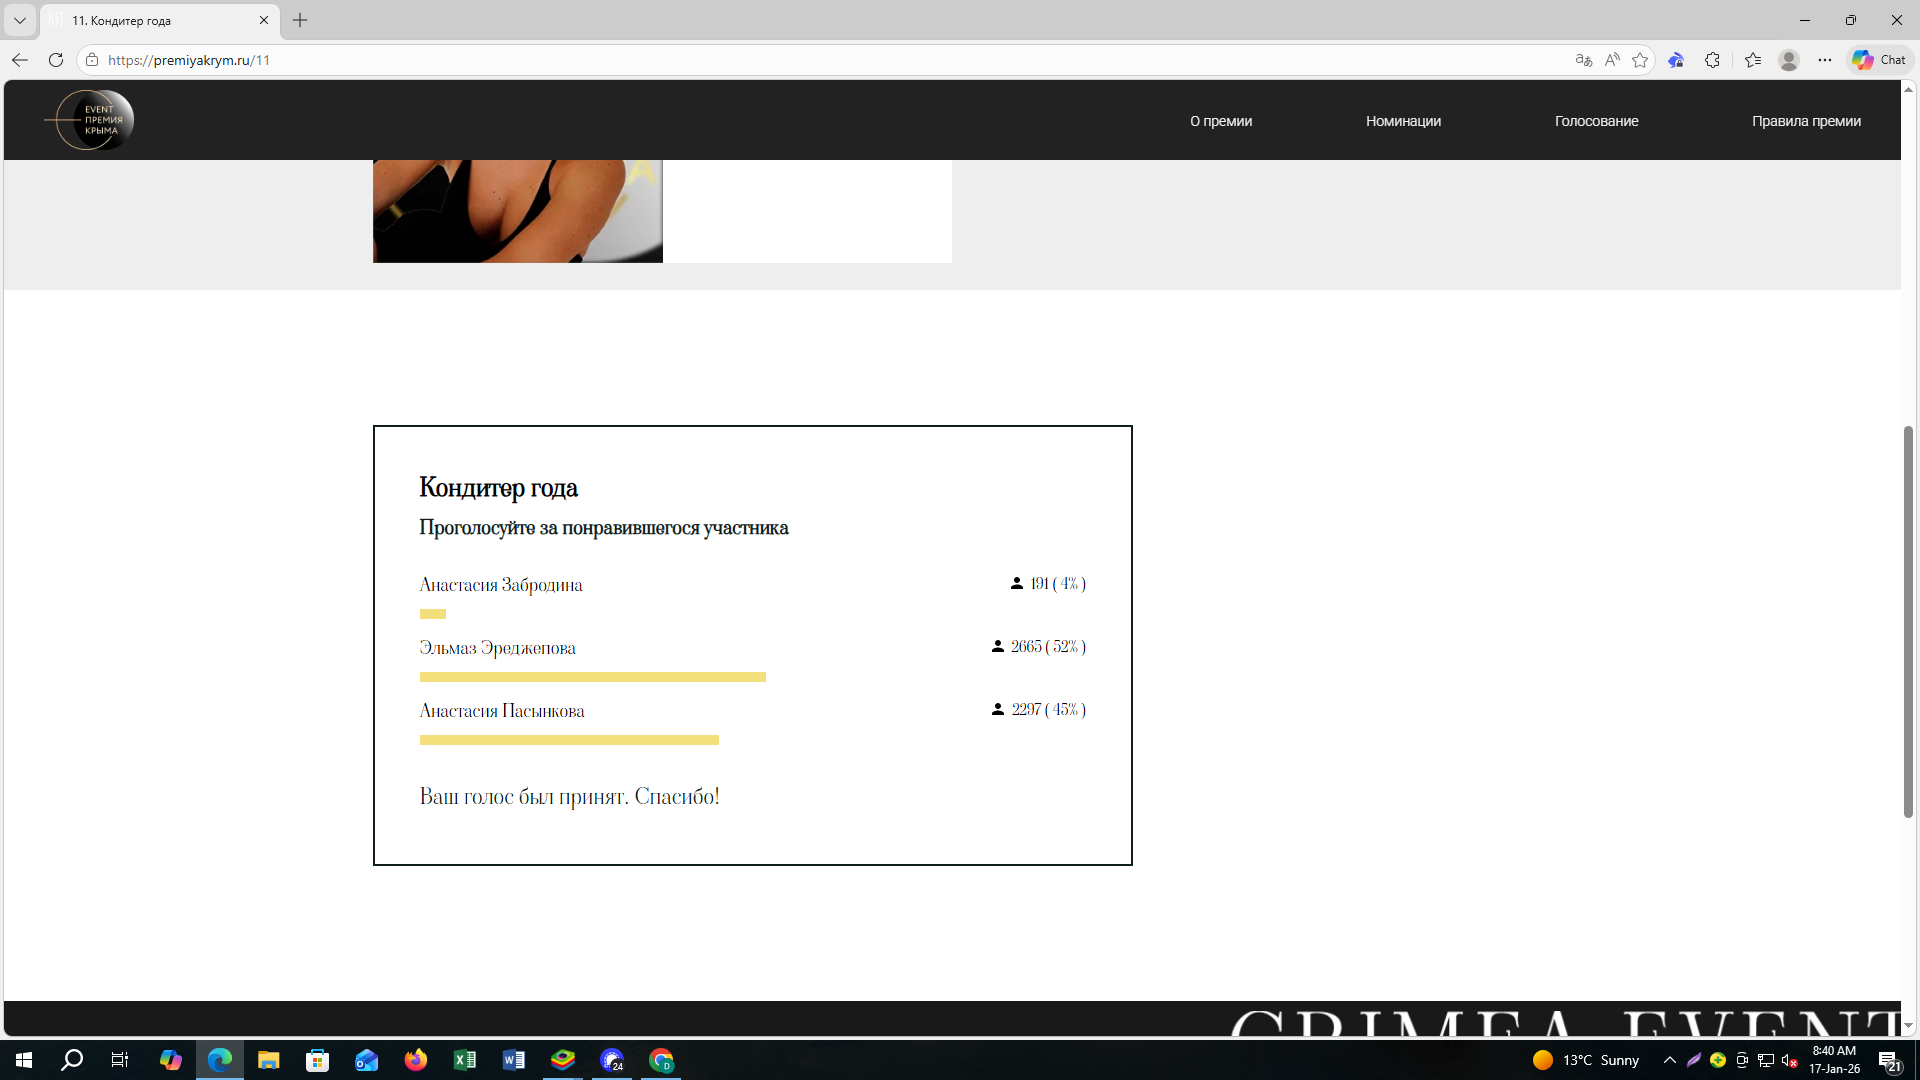Click the page vertical scrollbar thumb
1920x1080 pixels.
(x=1908, y=620)
